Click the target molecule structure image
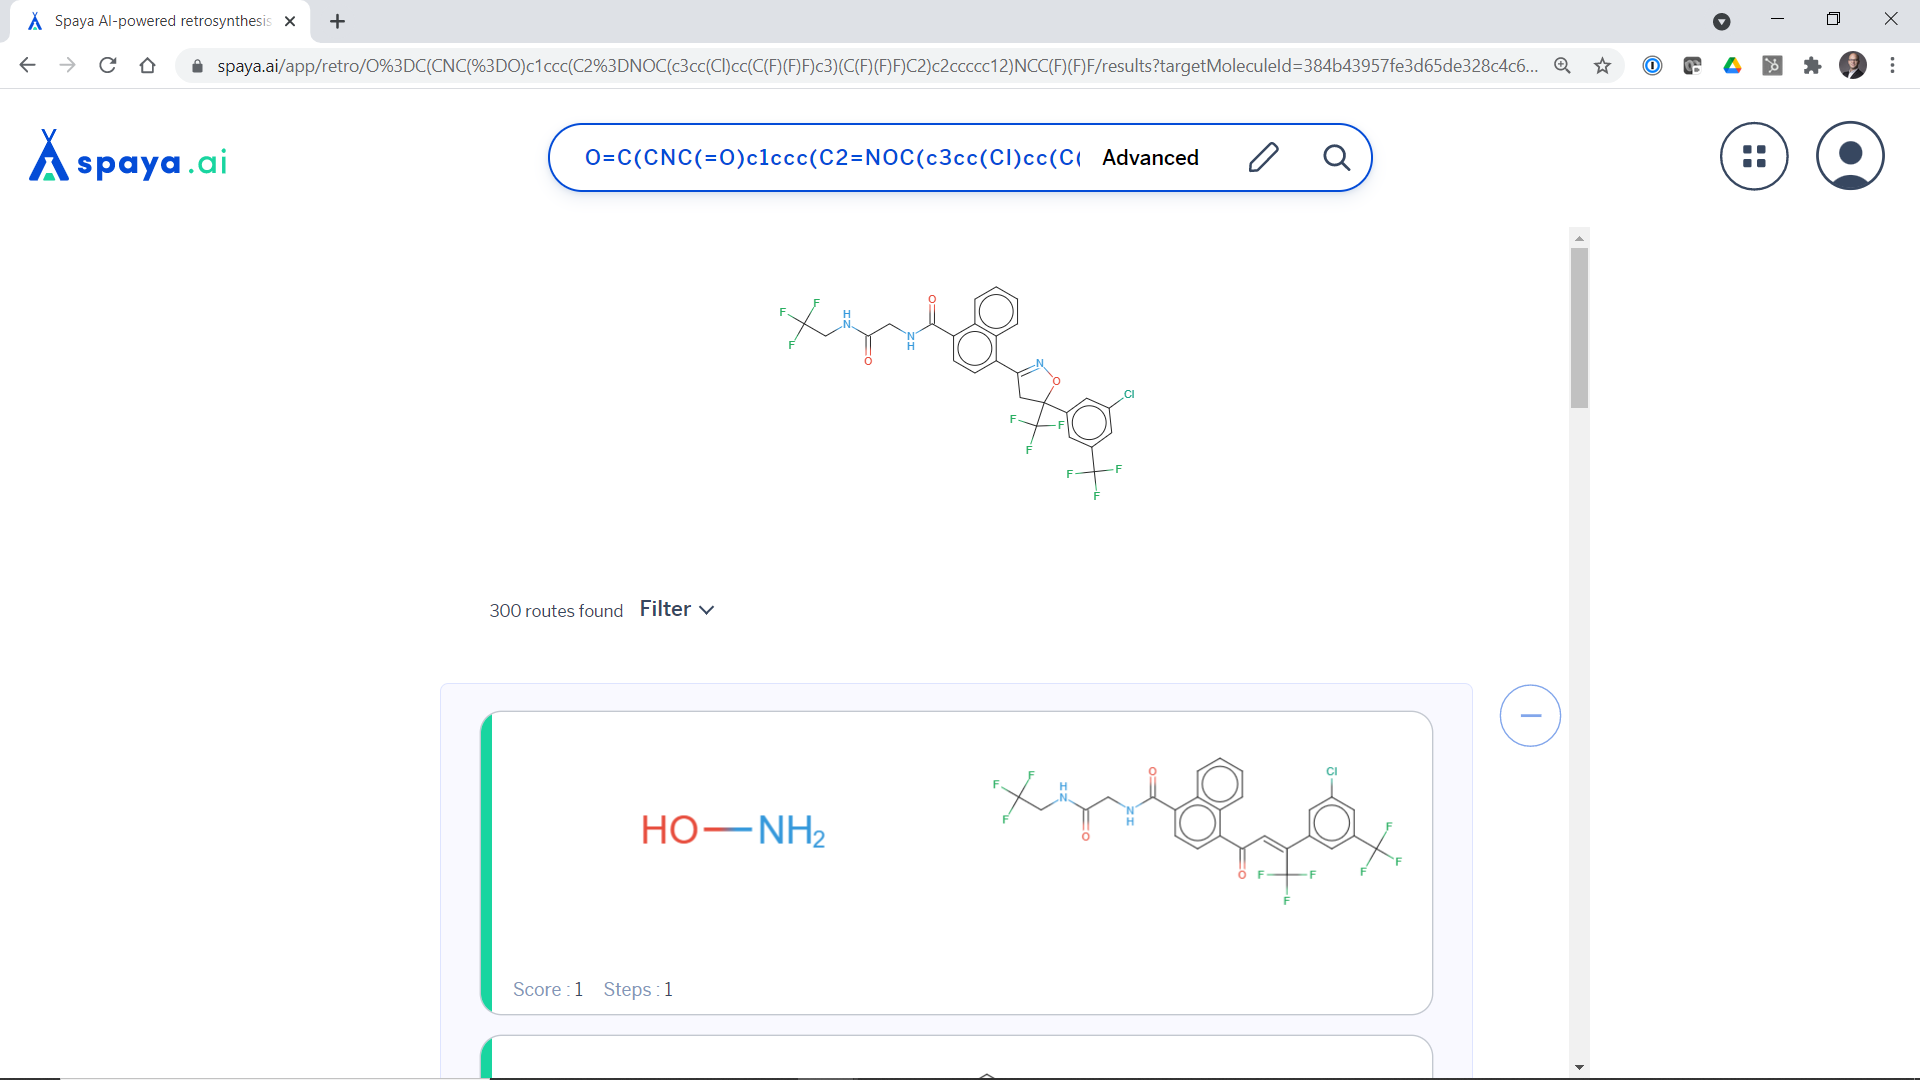Image resolution: width=1920 pixels, height=1080 pixels. 957,395
